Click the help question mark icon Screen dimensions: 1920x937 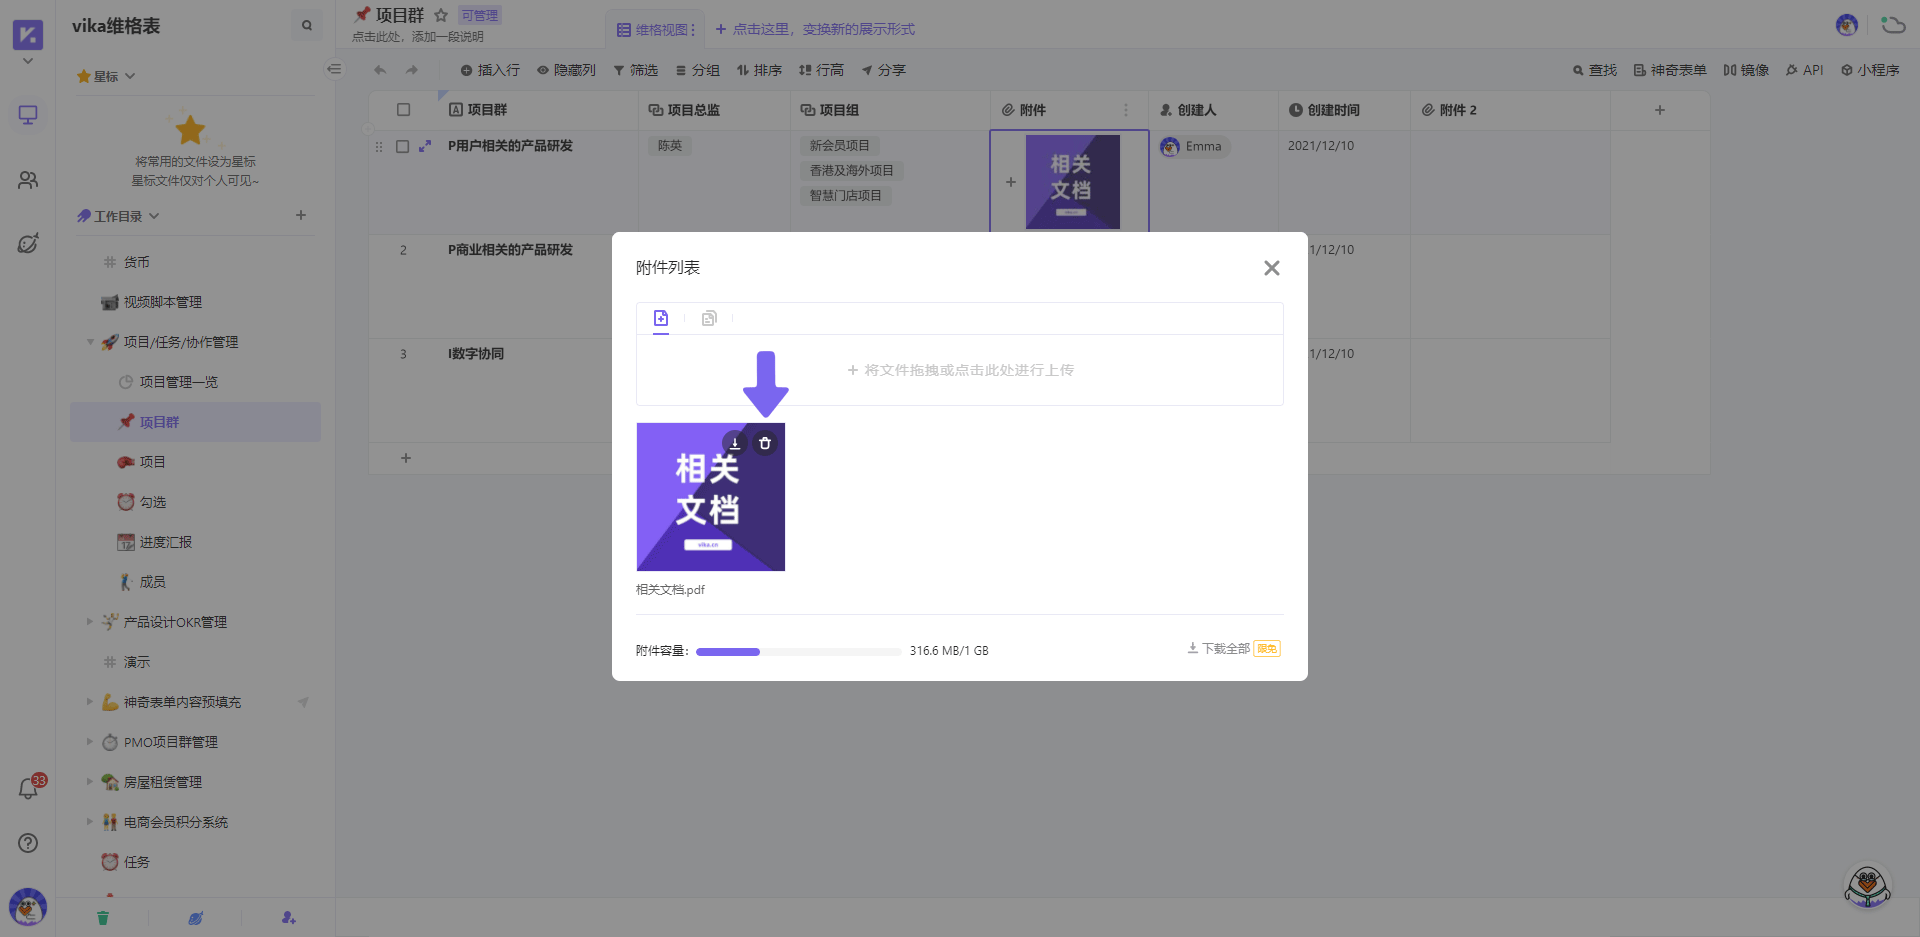(x=28, y=843)
